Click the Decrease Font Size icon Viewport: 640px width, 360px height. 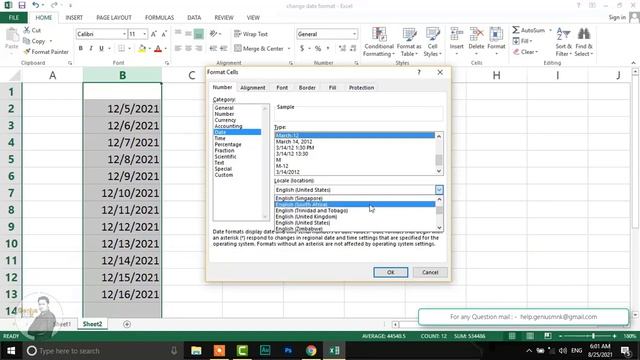pos(164,34)
